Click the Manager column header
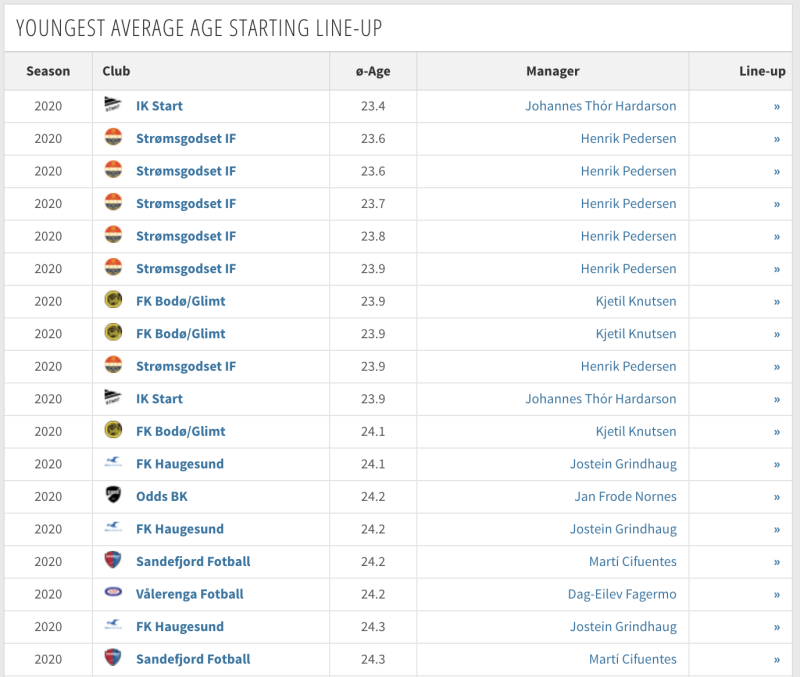This screenshot has width=800, height=677. 552,71
